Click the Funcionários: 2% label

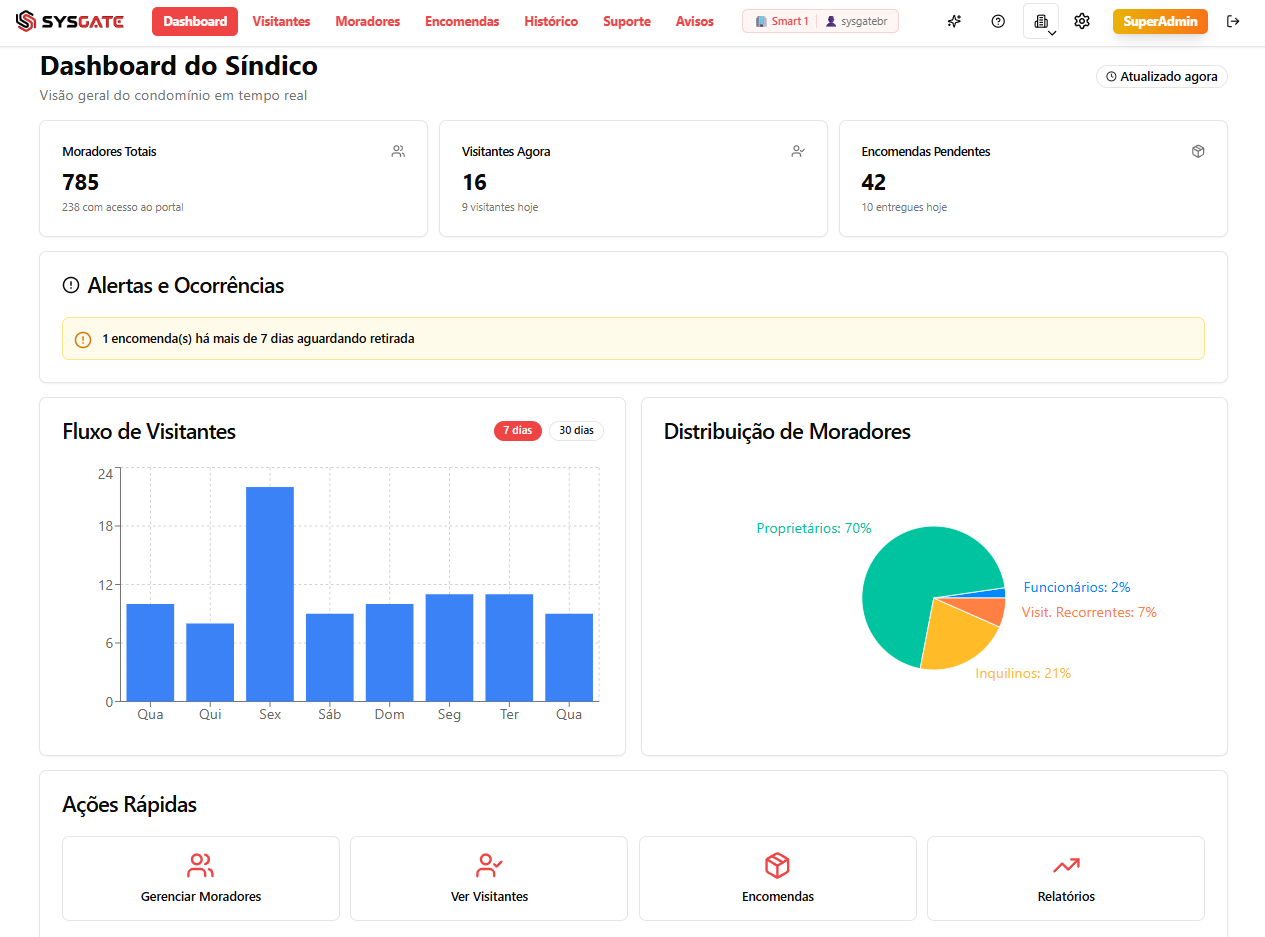[x=1077, y=587]
